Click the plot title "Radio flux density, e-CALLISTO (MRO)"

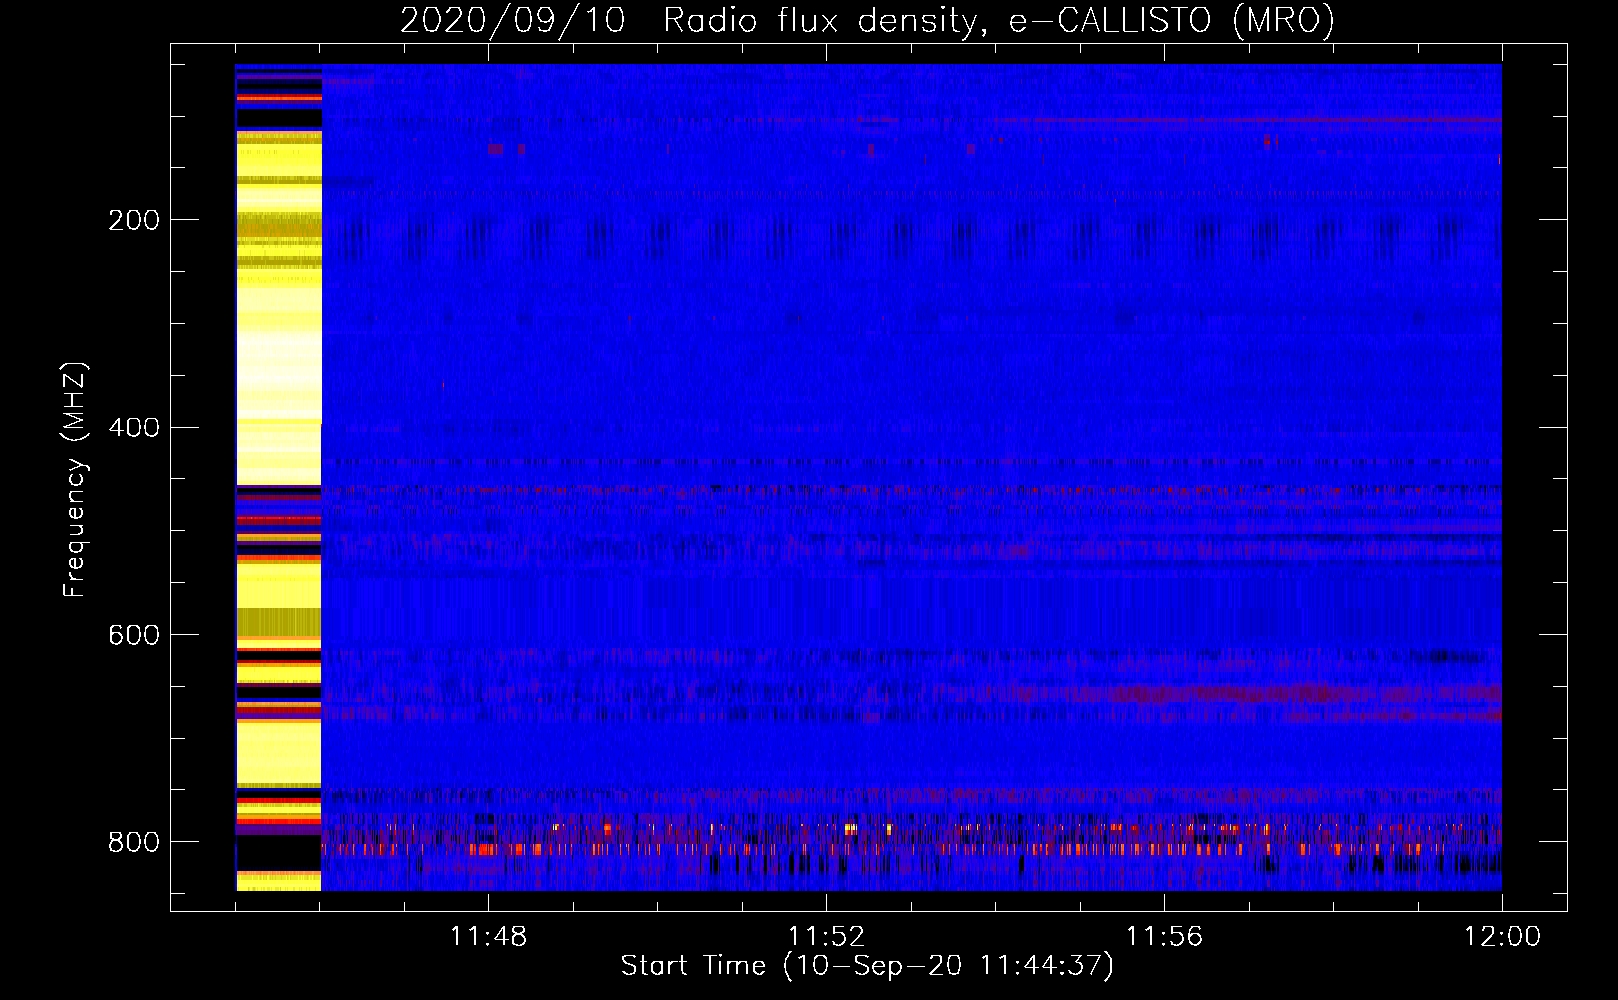998,20
